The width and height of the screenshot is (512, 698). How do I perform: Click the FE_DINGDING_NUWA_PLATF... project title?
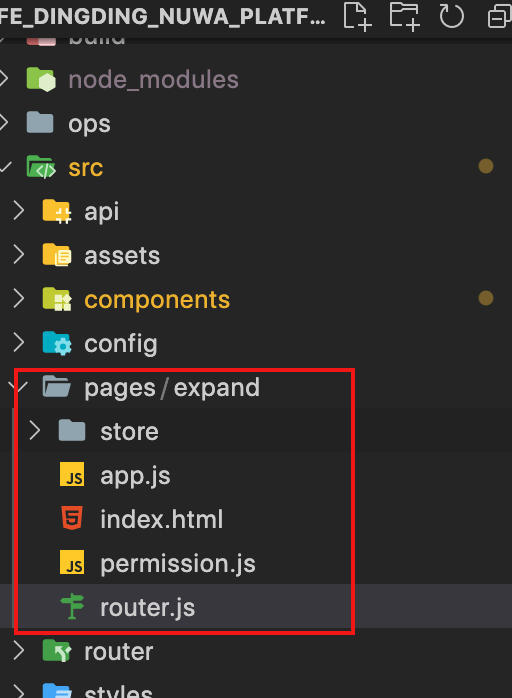tap(162, 16)
